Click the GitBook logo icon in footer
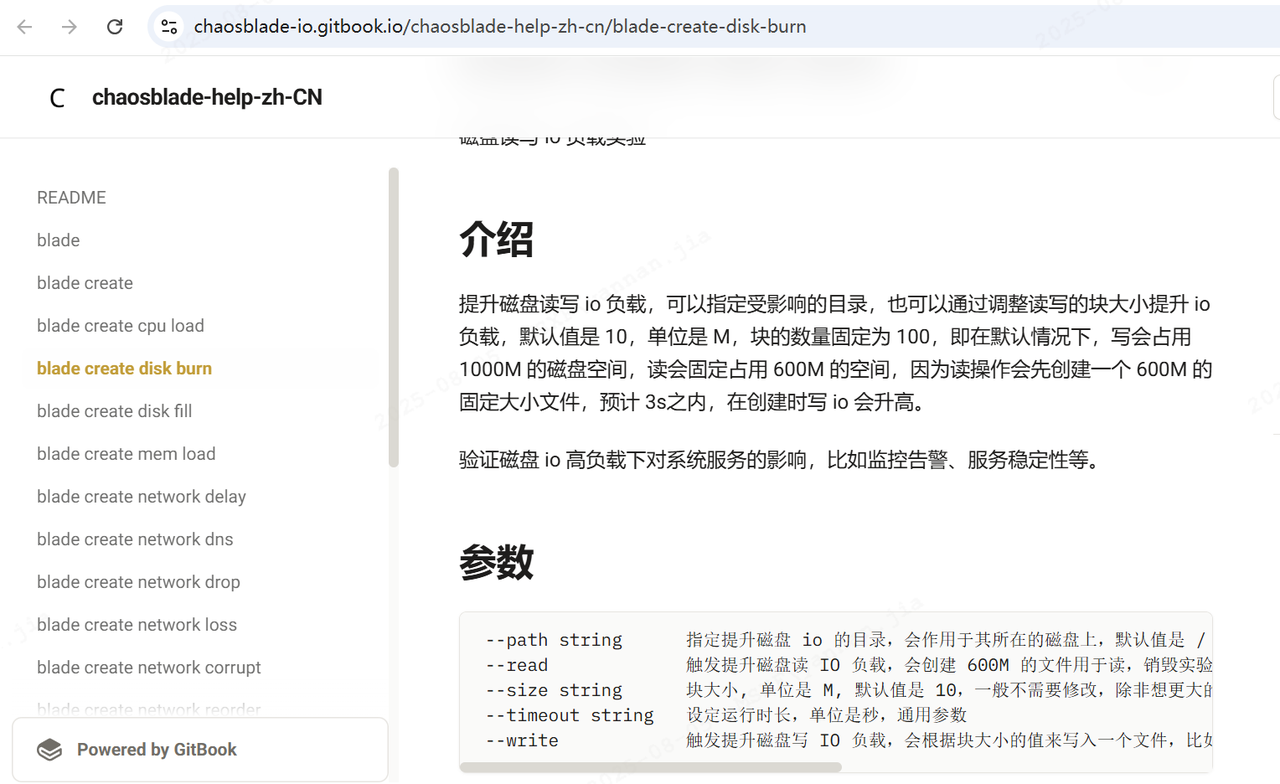The width and height of the screenshot is (1280, 784). tap(49, 750)
